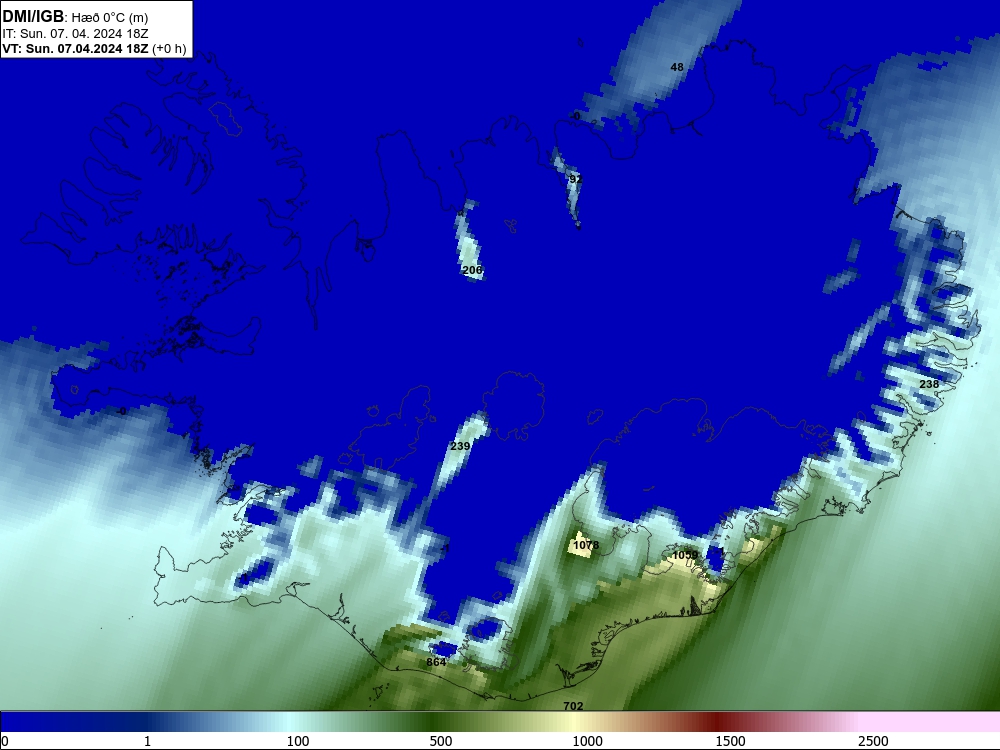Screen dimensions: 1000x750
Task: Click the legend scale label 1500
Action: [730, 741]
